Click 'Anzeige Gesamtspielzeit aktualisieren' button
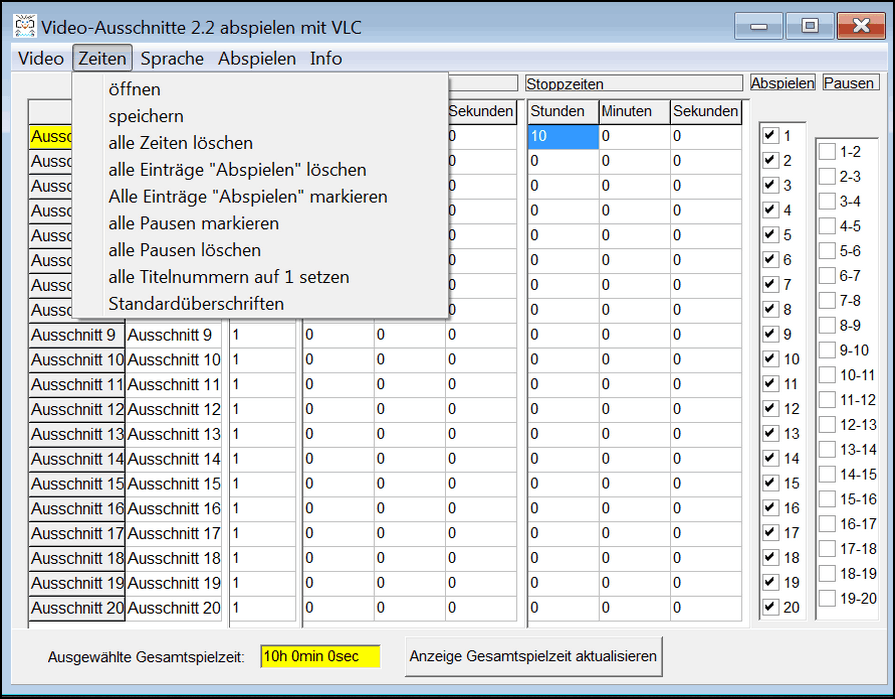 click(534, 656)
